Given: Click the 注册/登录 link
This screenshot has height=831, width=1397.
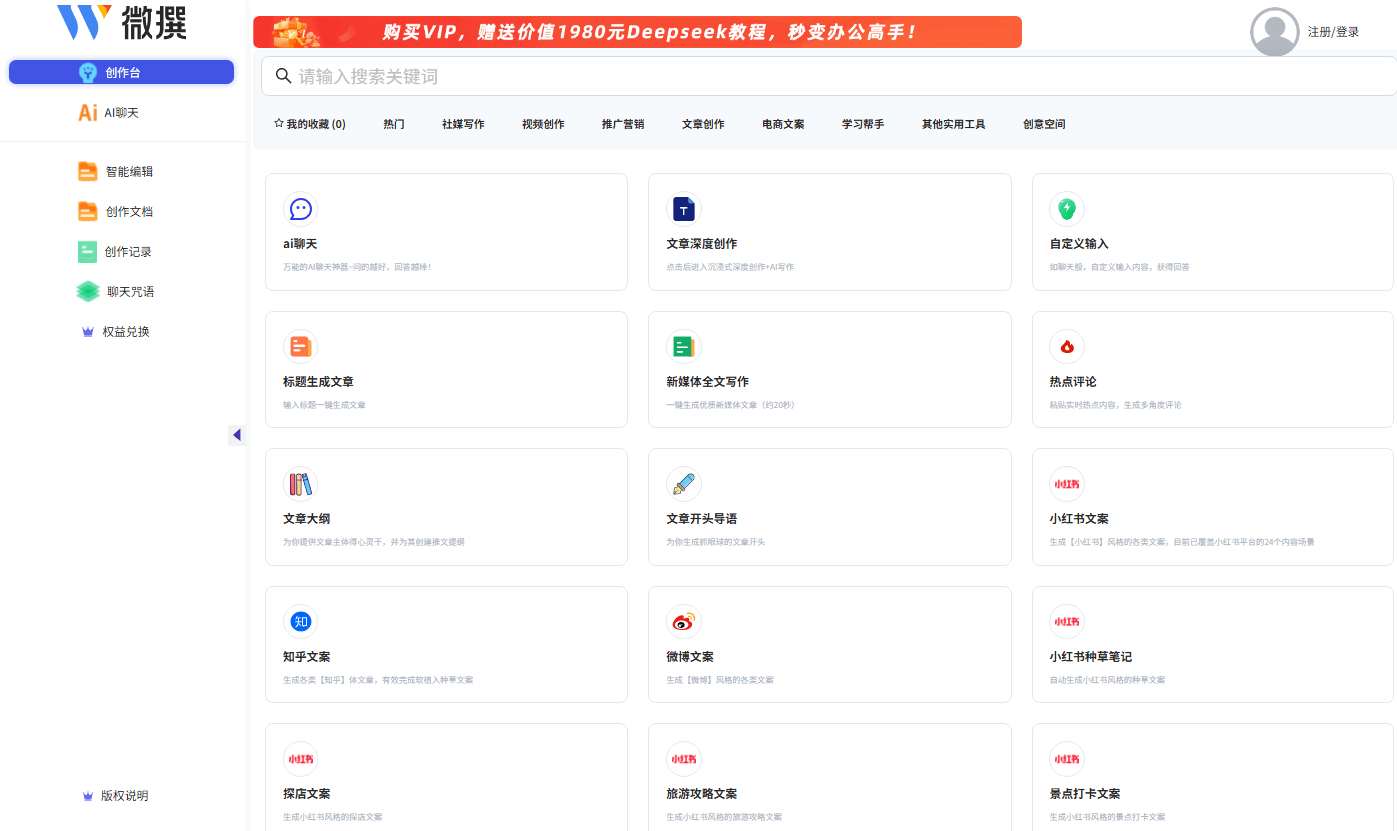Looking at the screenshot, I should pyautogui.click(x=1334, y=32).
